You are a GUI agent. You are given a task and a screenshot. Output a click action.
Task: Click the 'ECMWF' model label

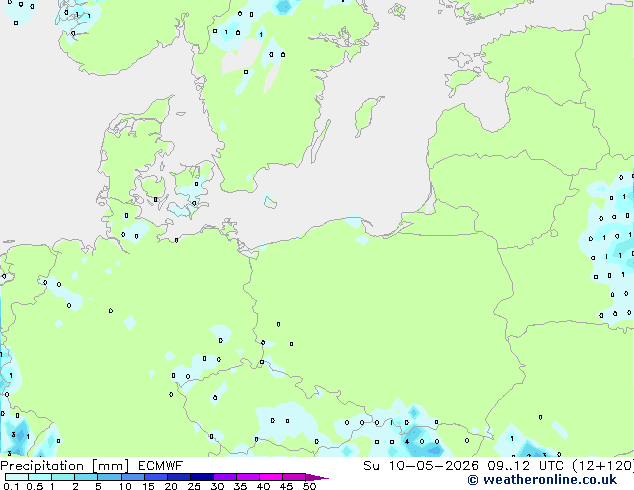point(161,466)
